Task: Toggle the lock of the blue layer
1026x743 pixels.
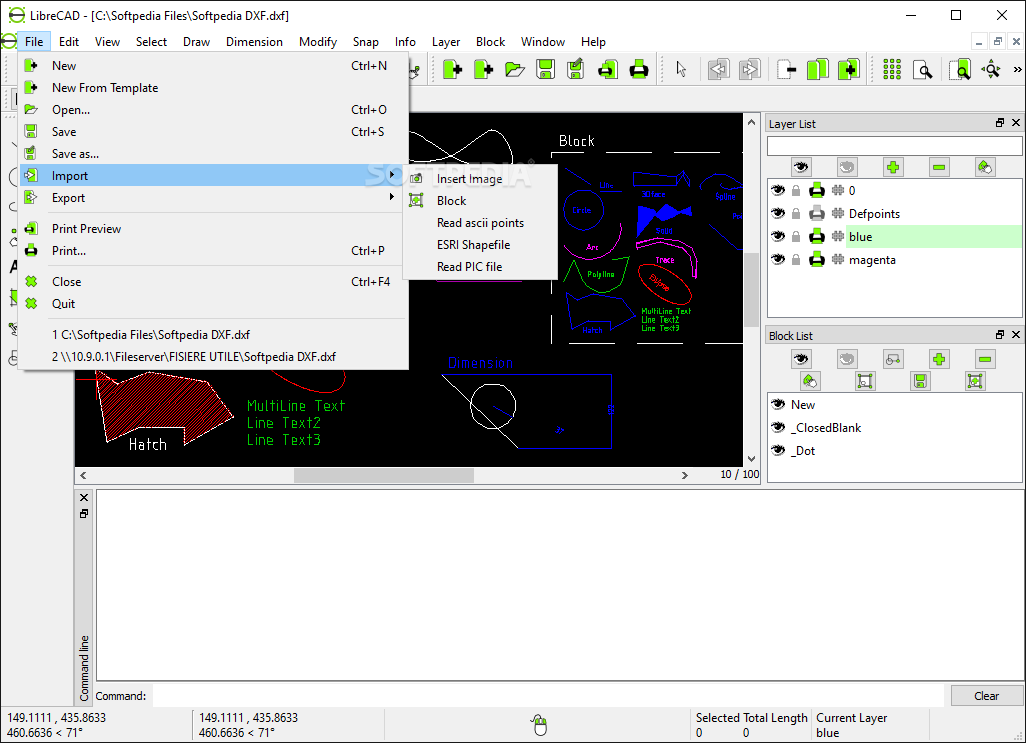Action: point(796,236)
